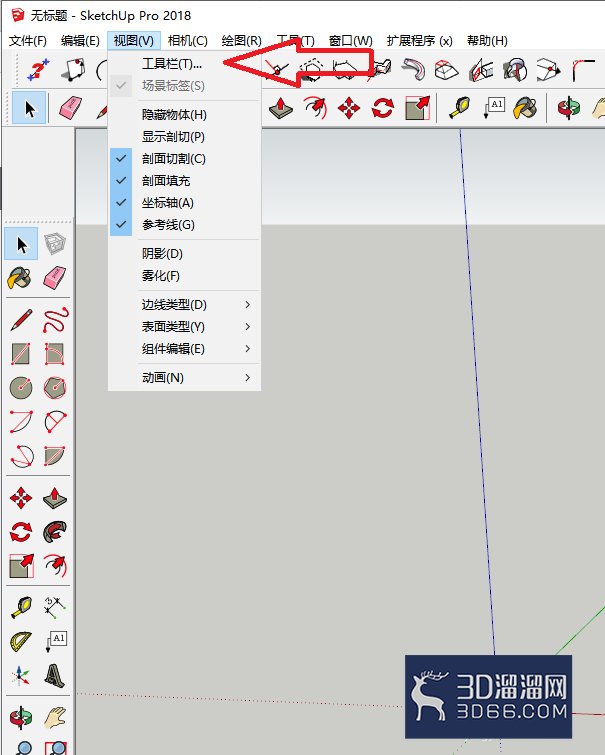Toggle 显示剖切(P) in the View menu
Viewport: 605px width, 755px height.
click(185, 137)
